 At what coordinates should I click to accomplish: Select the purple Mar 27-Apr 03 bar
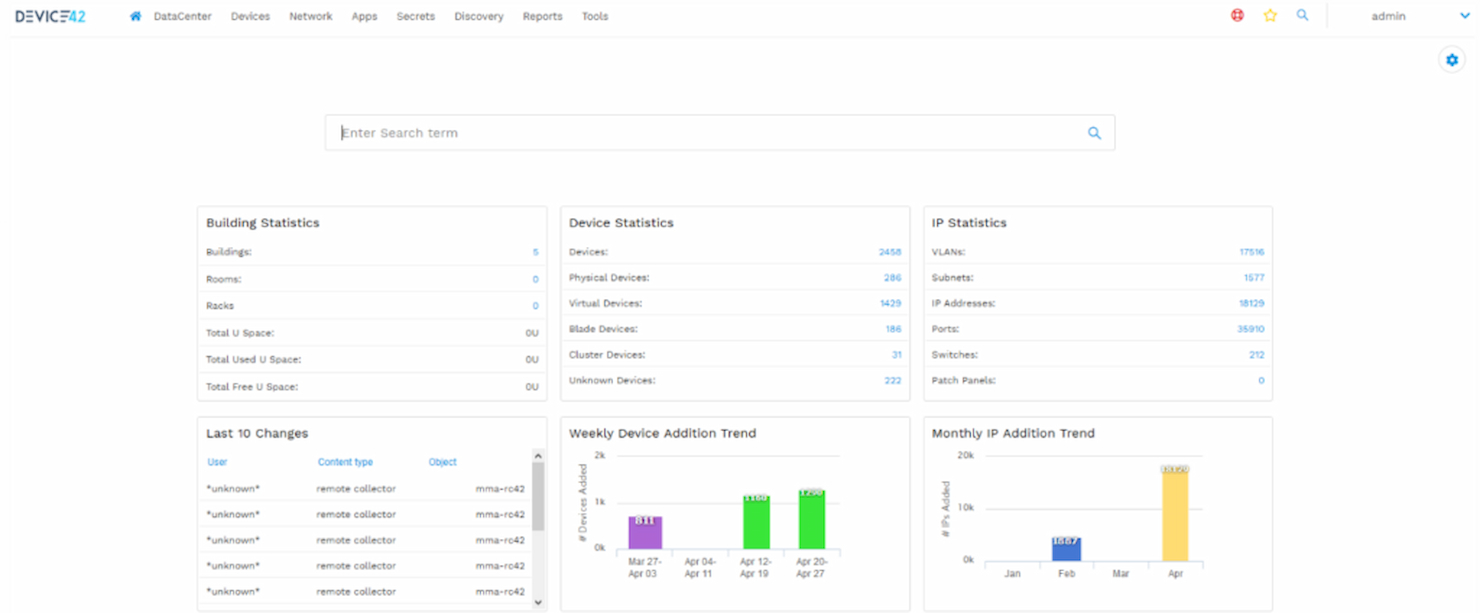645,532
